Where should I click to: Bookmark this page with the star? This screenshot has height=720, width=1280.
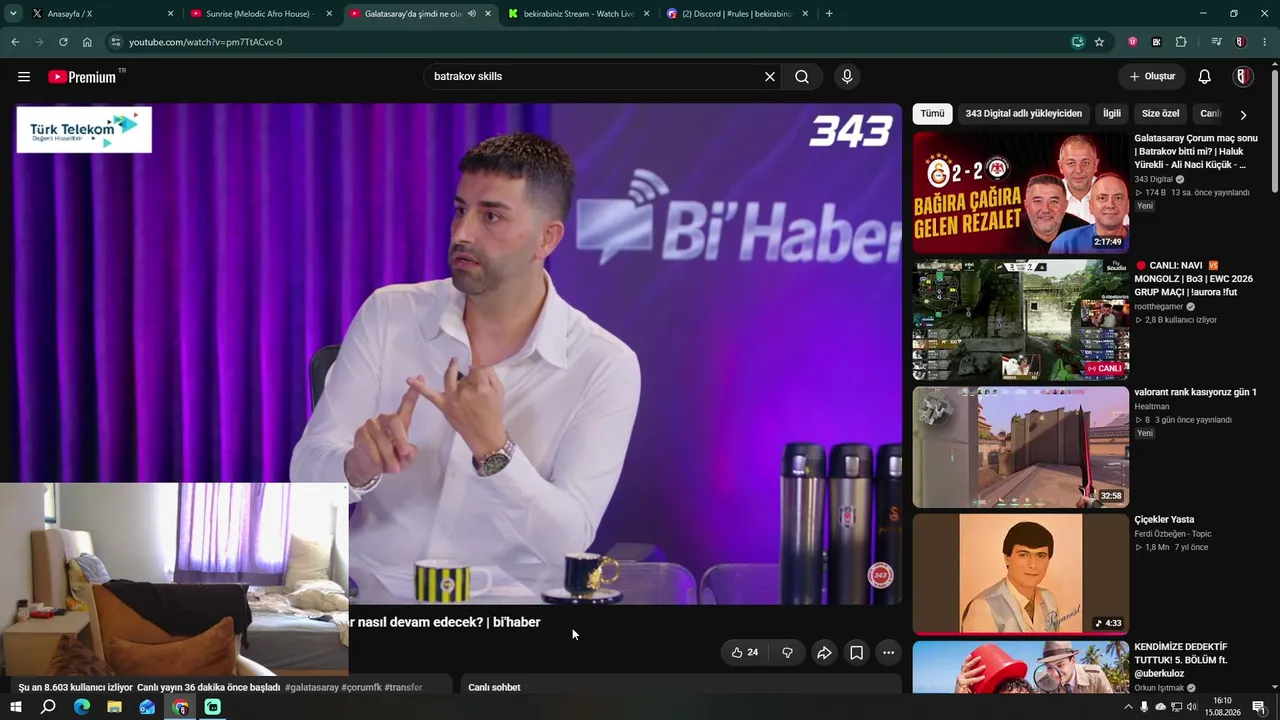(x=1099, y=42)
